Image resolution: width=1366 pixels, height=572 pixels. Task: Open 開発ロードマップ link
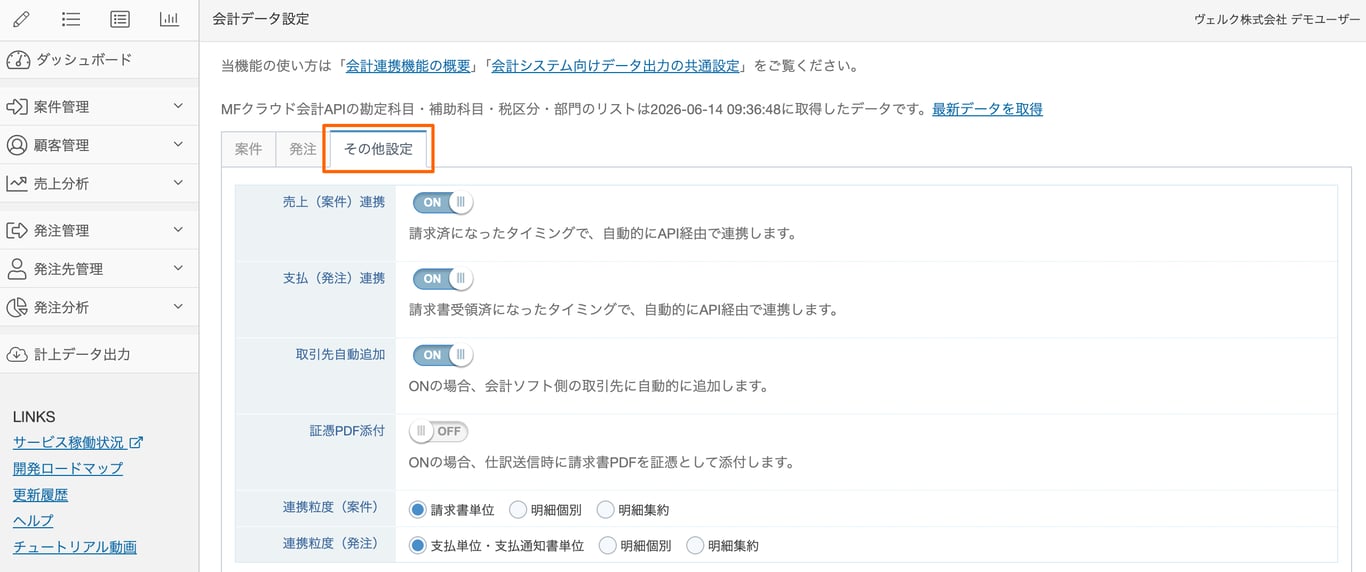68,468
